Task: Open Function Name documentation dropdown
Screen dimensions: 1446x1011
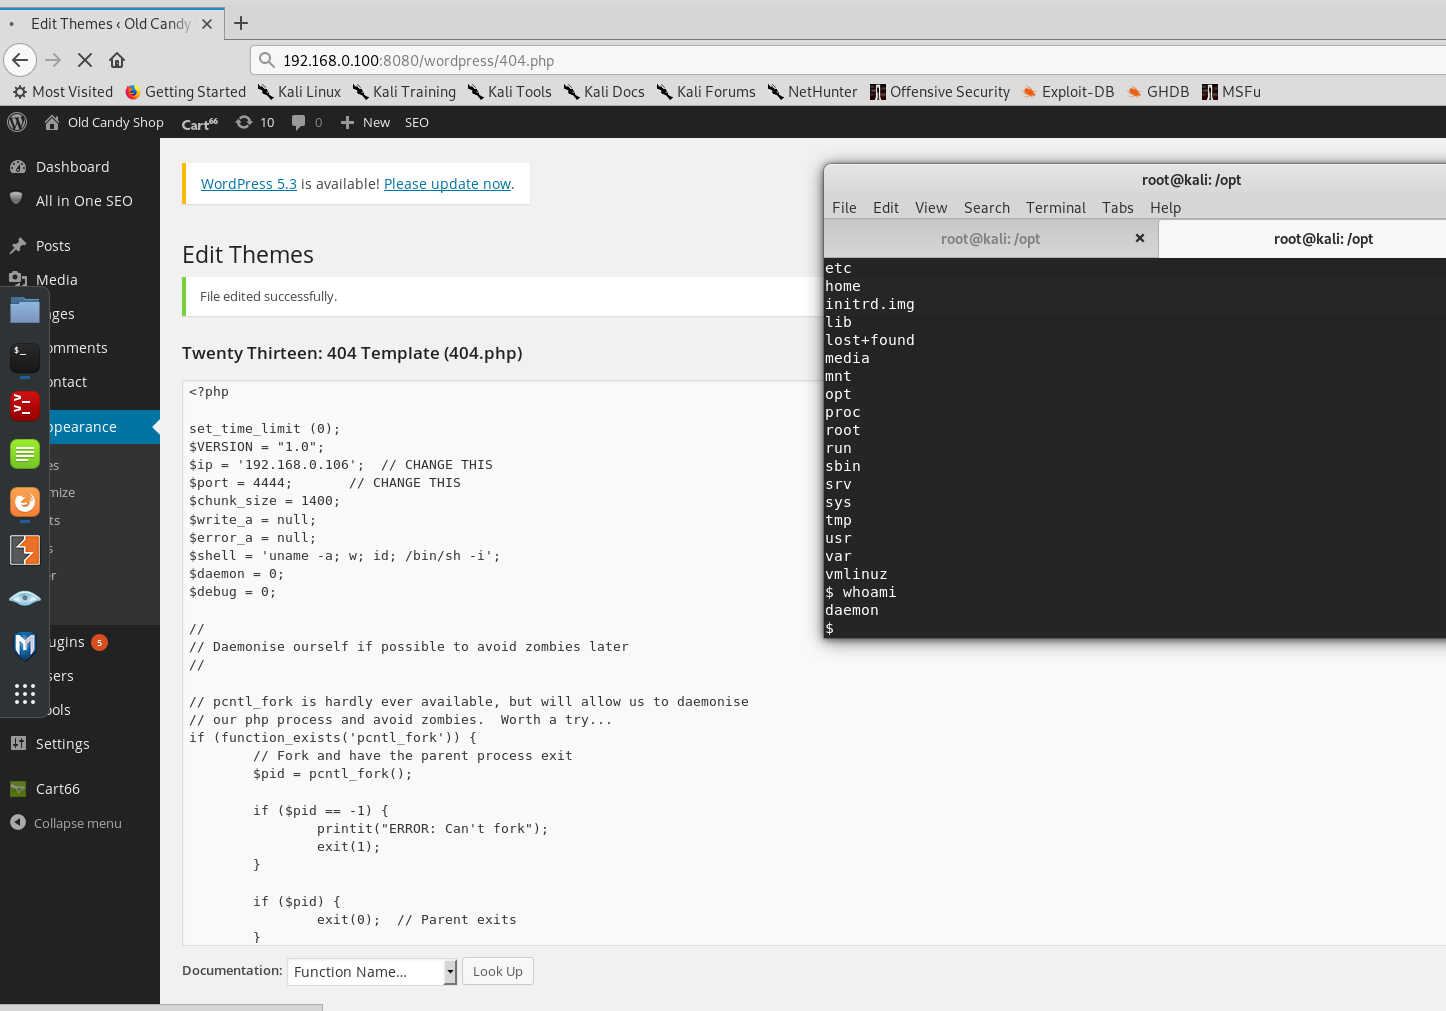Action: point(372,972)
